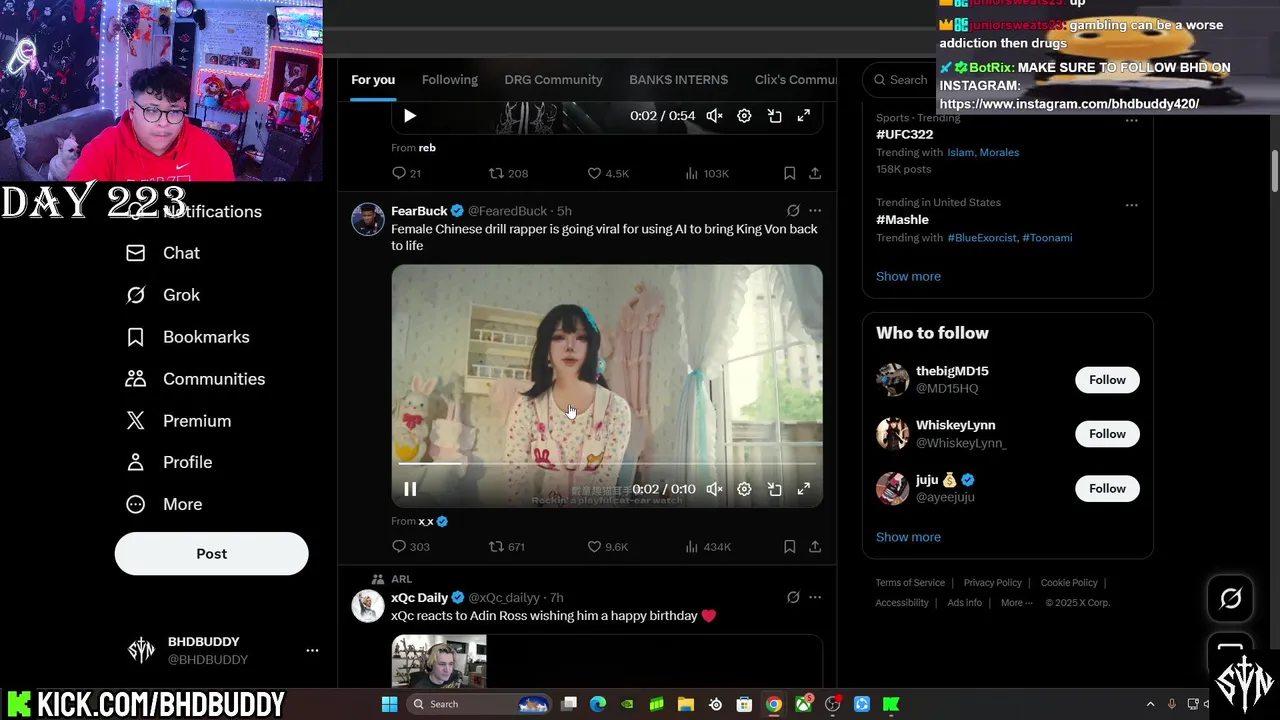The height and width of the screenshot is (720, 1280).
Task: Share the reb video post
Action: tap(815, 173)
